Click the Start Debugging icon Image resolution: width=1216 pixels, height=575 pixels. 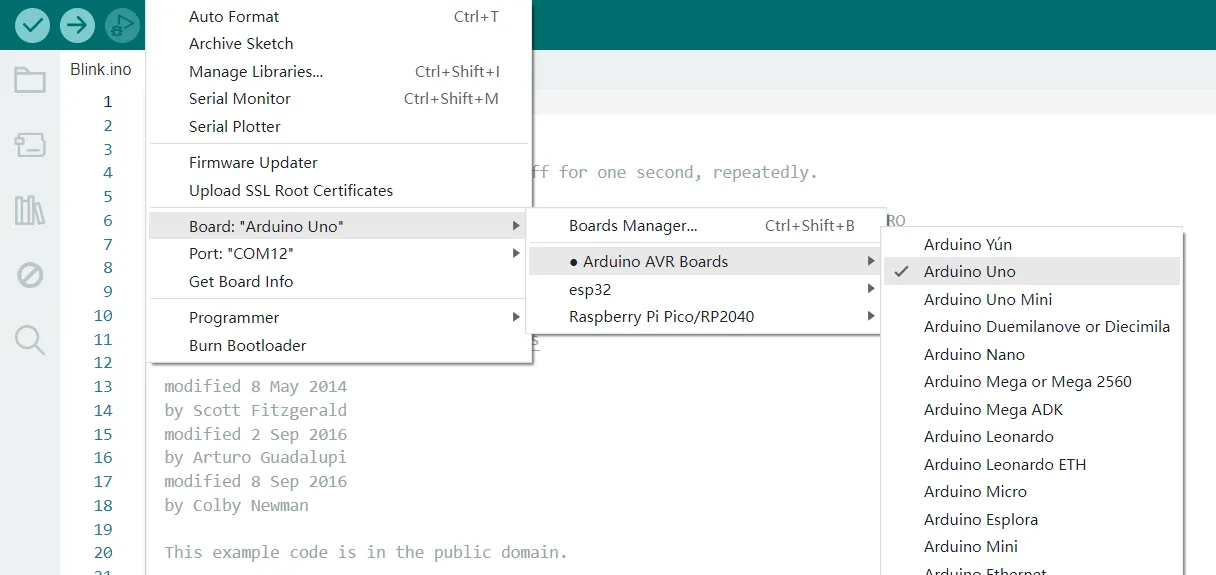click(122, 25)
